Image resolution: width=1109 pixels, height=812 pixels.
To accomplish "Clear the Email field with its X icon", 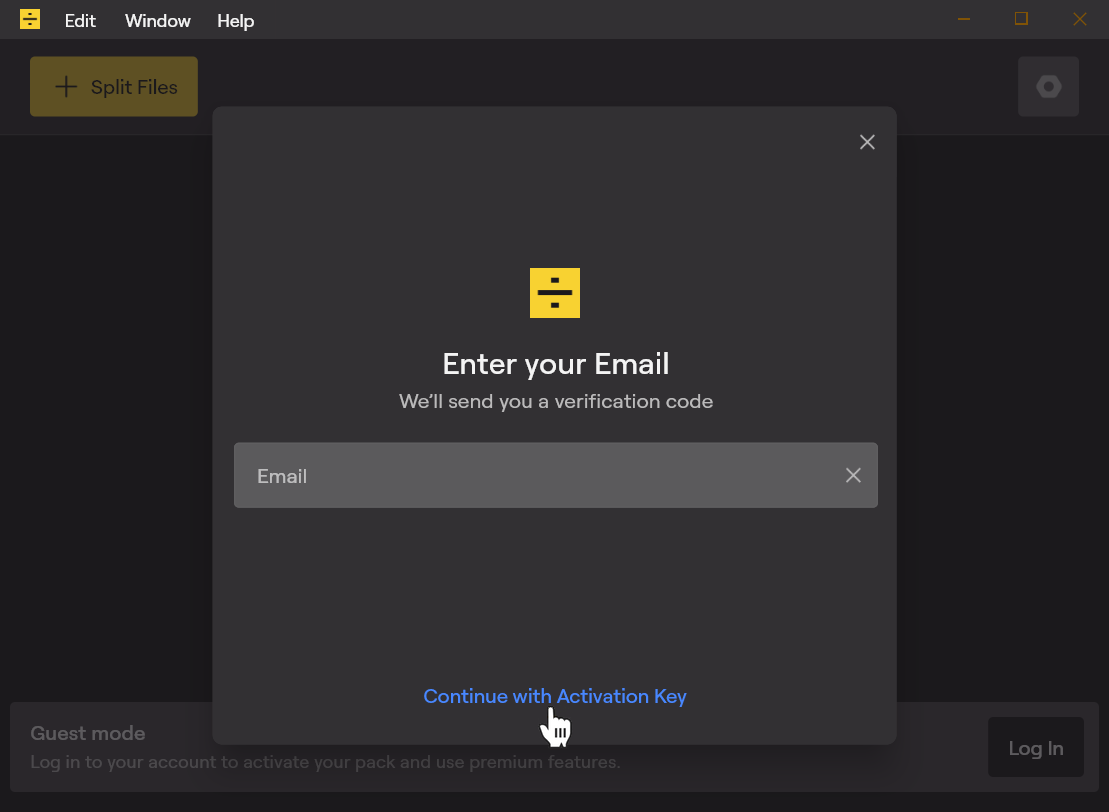I will [853, 475].
